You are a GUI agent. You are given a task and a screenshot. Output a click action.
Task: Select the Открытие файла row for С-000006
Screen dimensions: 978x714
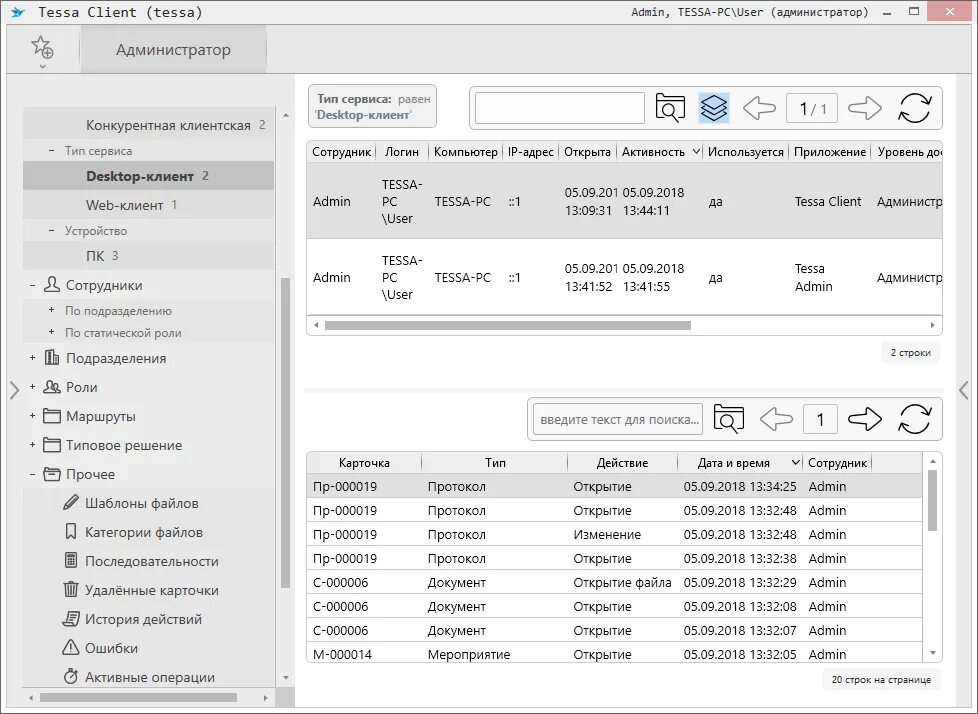point(614,582)
